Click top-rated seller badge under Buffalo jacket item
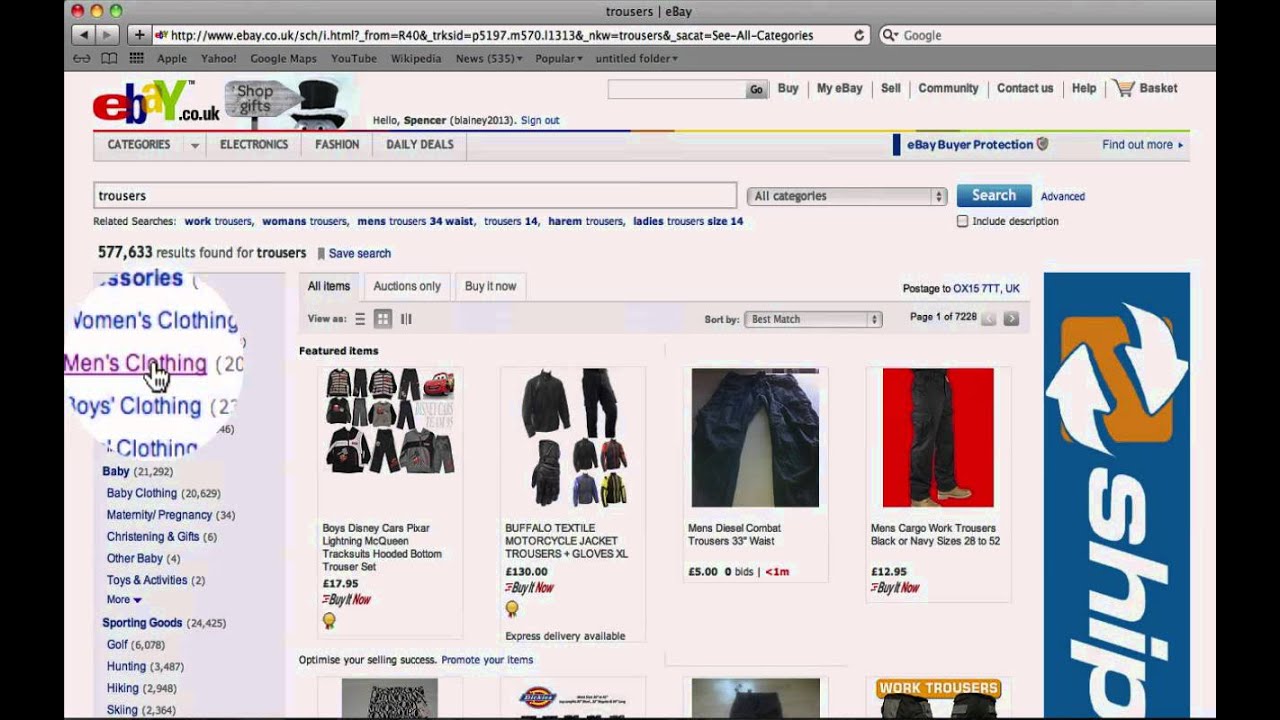 click(512, 608)
